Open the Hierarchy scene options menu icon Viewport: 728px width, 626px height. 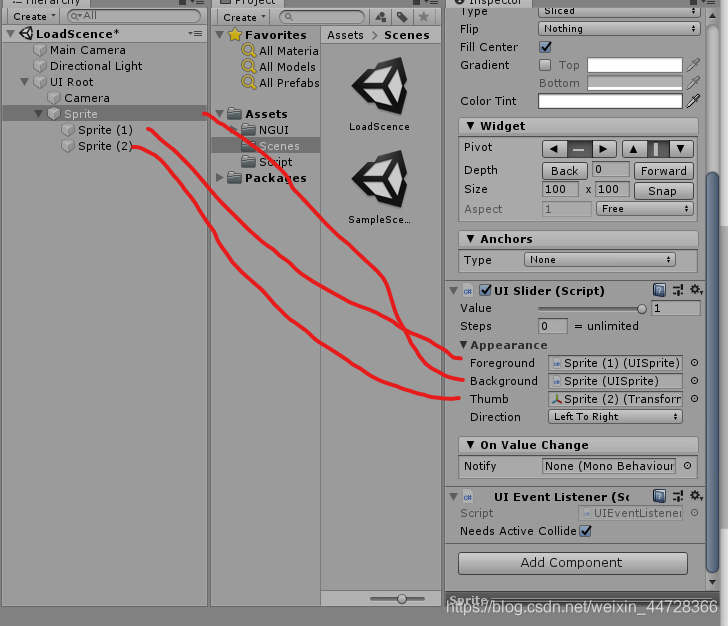pyautogui.click(x=195, y=33)
